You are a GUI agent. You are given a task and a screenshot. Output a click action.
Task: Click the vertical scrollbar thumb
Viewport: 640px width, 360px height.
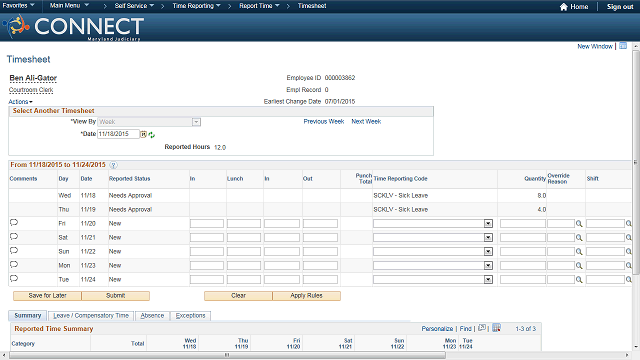[636, 162]
